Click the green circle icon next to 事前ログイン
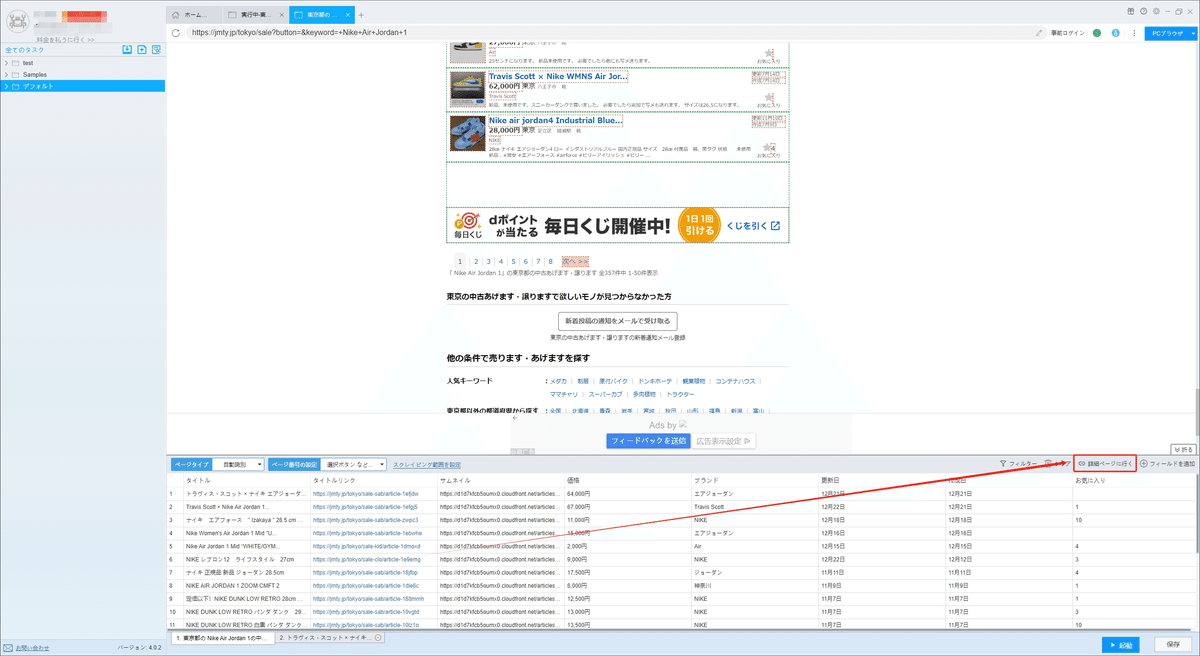 pos(1097,33)
